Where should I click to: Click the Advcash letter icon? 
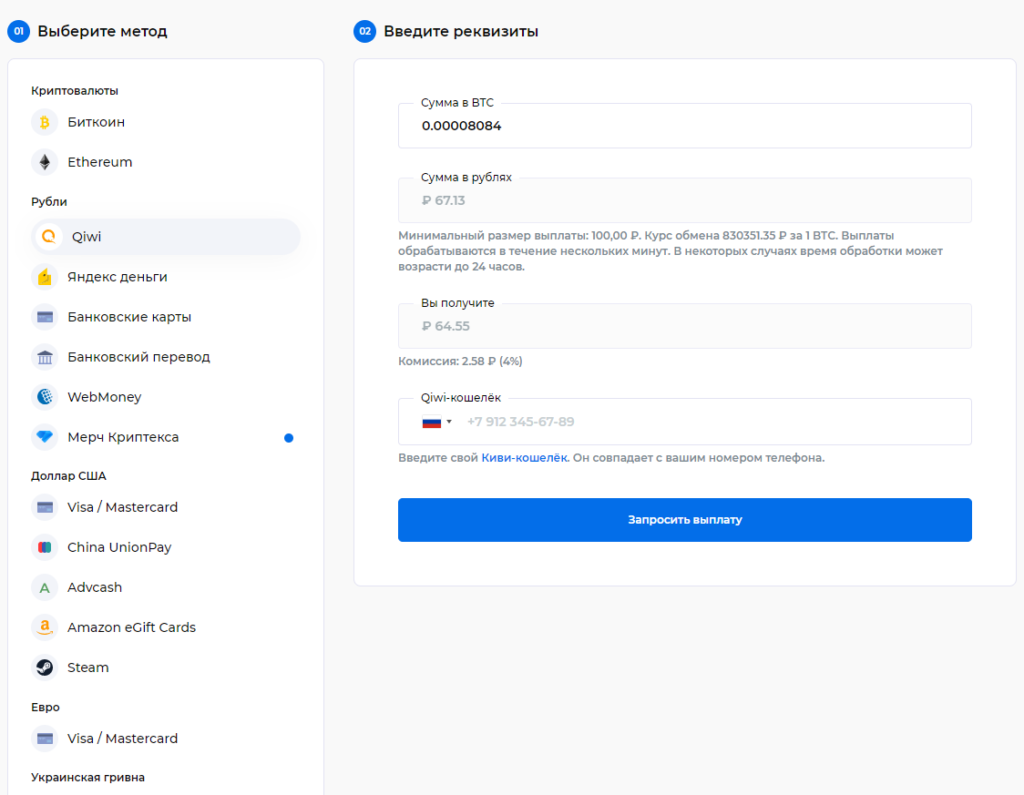pos(44,587)
